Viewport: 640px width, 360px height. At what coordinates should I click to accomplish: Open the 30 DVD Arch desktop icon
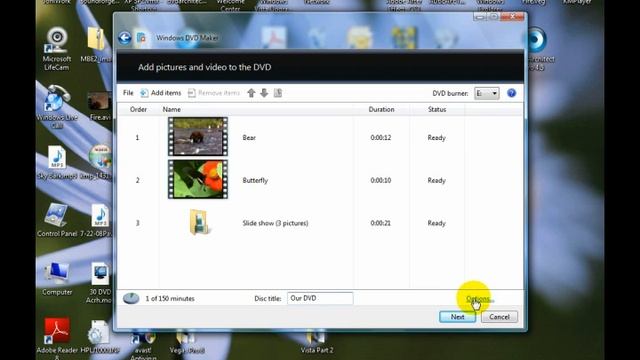(x=100, y=283)
